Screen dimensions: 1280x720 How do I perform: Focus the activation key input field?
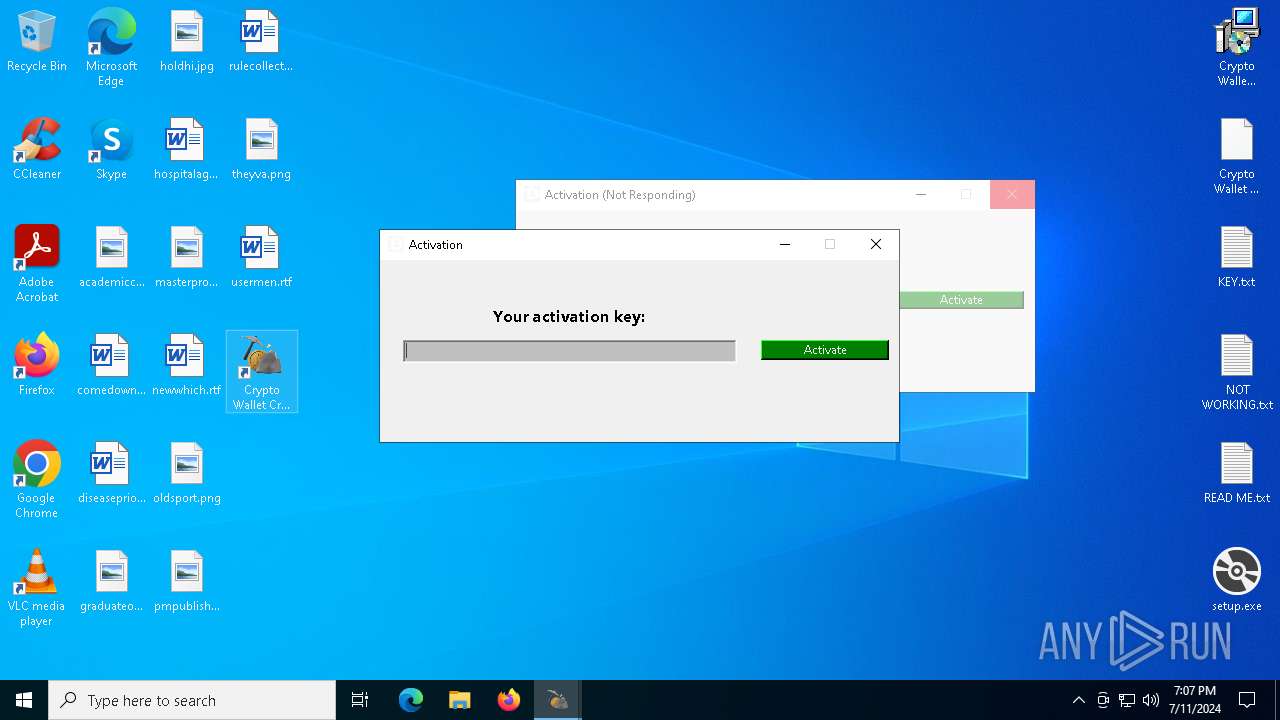click(569, 351)
